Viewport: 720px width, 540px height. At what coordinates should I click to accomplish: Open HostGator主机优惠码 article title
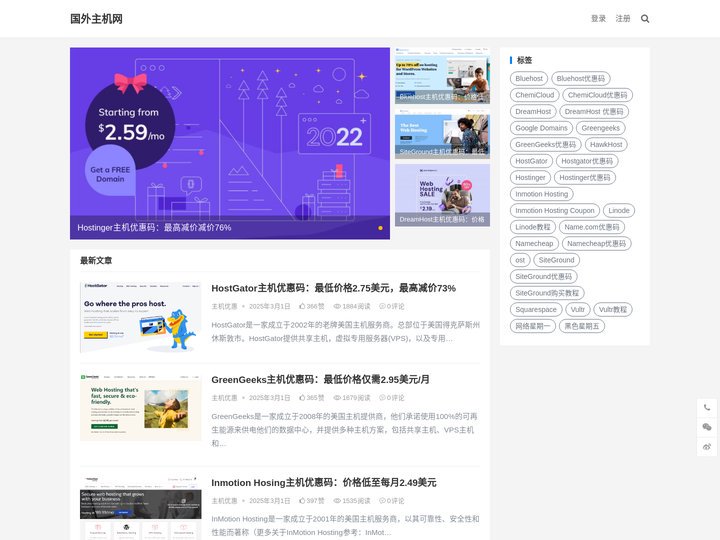[333, 288]
